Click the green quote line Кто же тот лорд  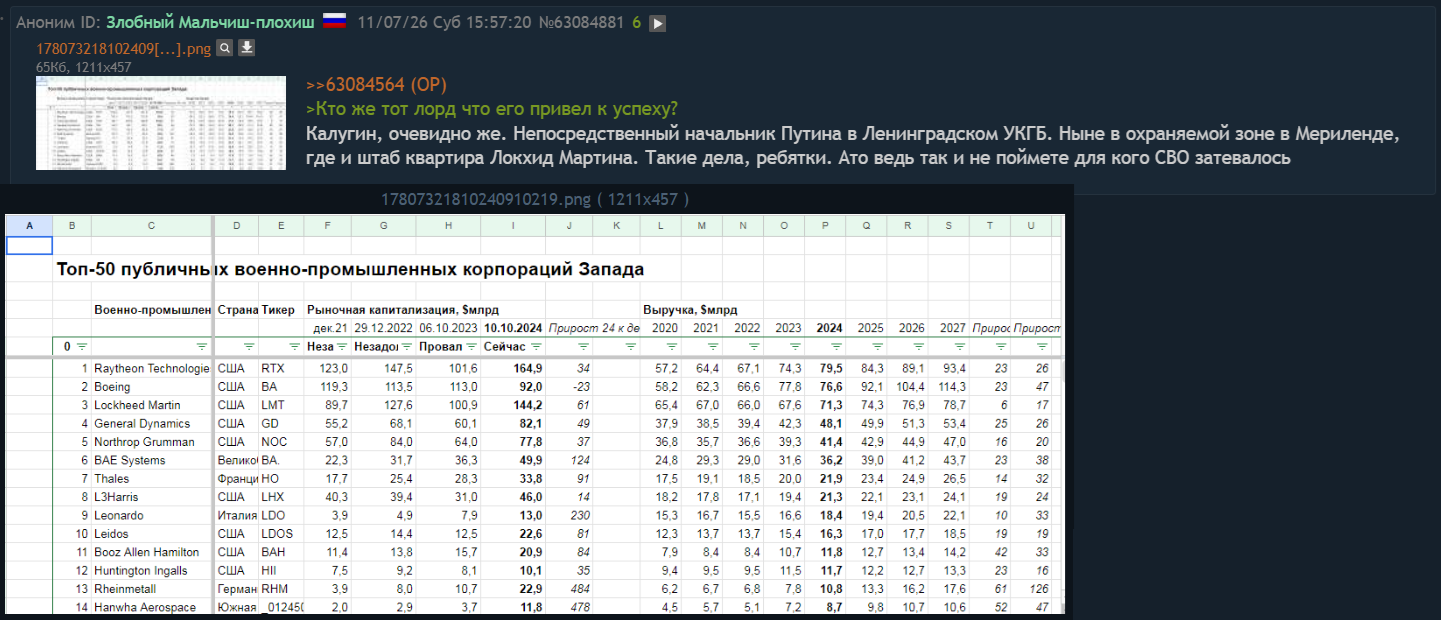pos(492,108)
